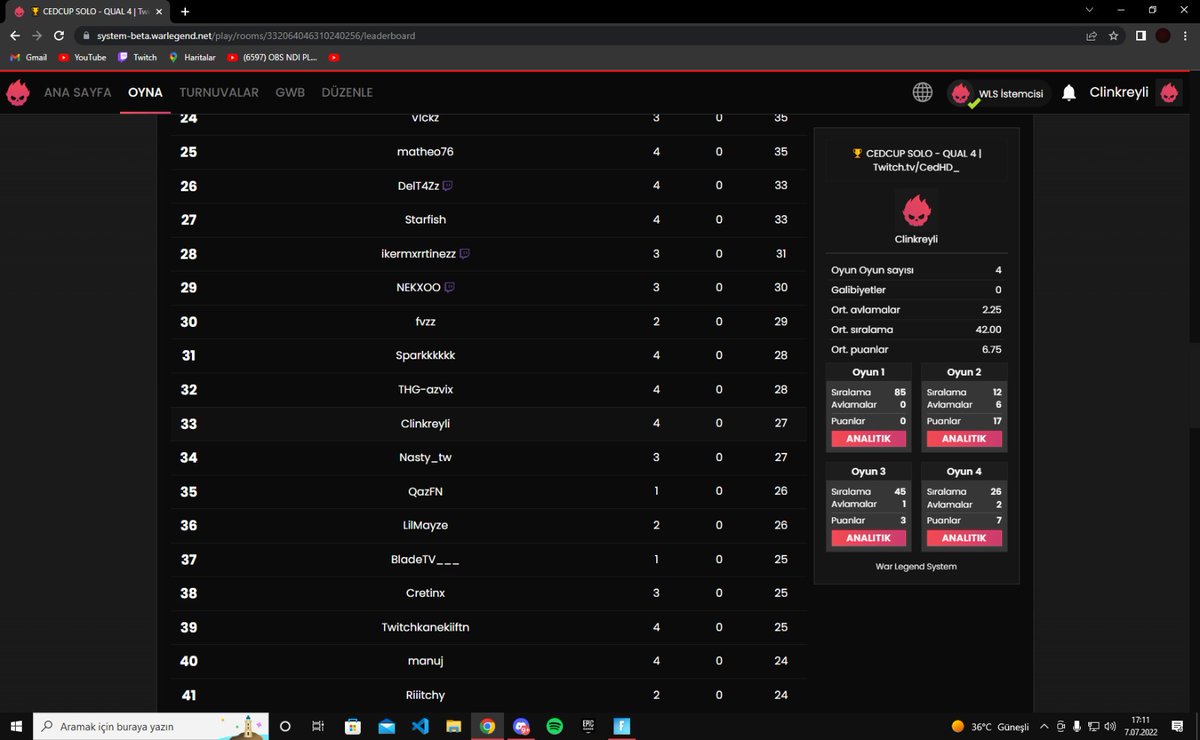Expand hidden icons in the system tray
The width and height of the screenshot is (1200, 740).
(x=1044, y=727)
